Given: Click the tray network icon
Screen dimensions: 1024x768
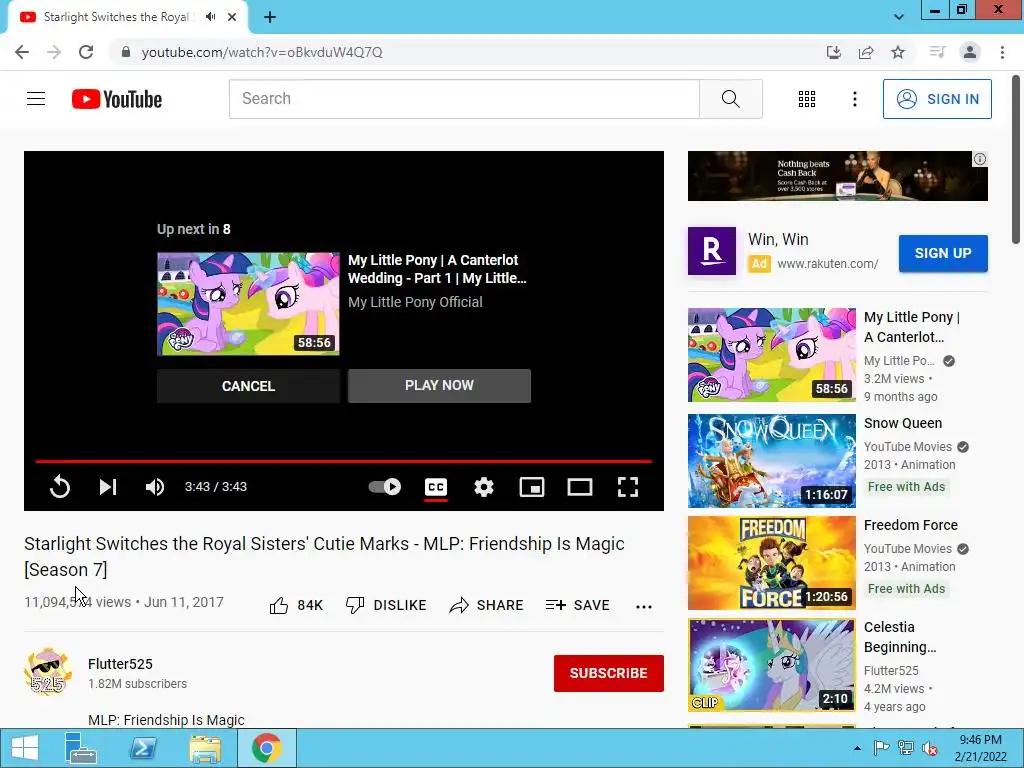Looking at the screenshot, I should [x=906, y=748].
